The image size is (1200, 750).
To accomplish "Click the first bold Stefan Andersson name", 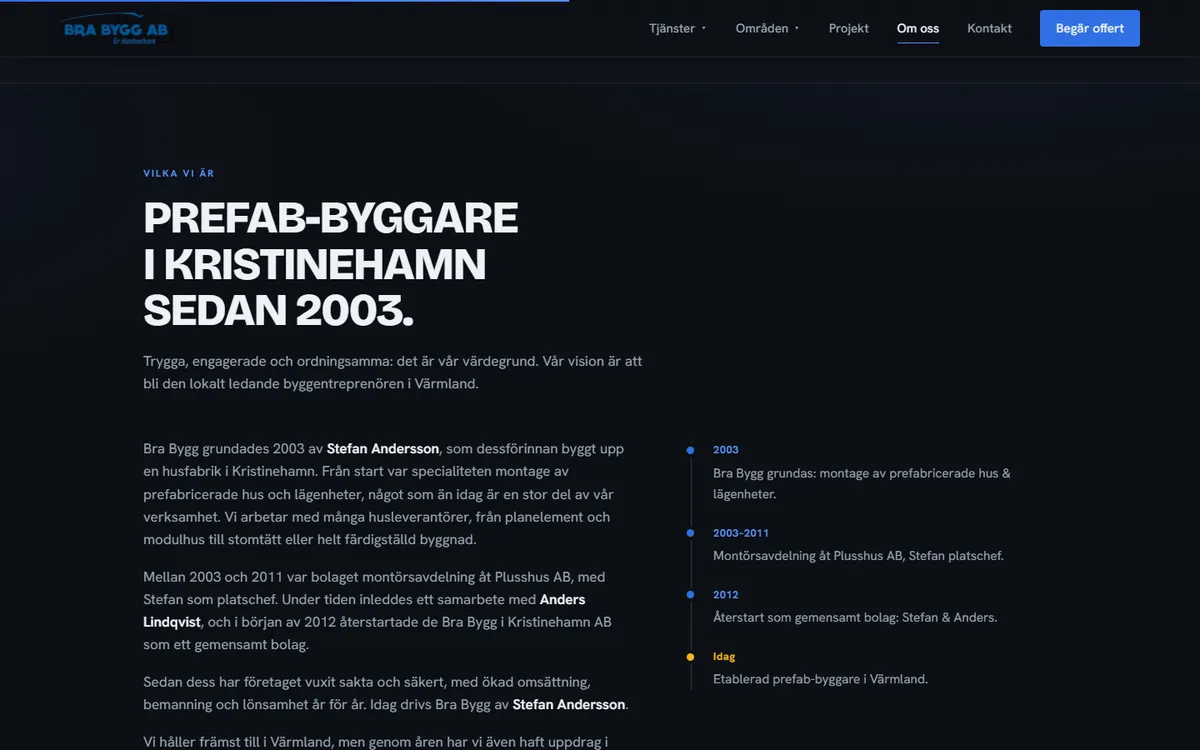I will (x=383, y=449).
